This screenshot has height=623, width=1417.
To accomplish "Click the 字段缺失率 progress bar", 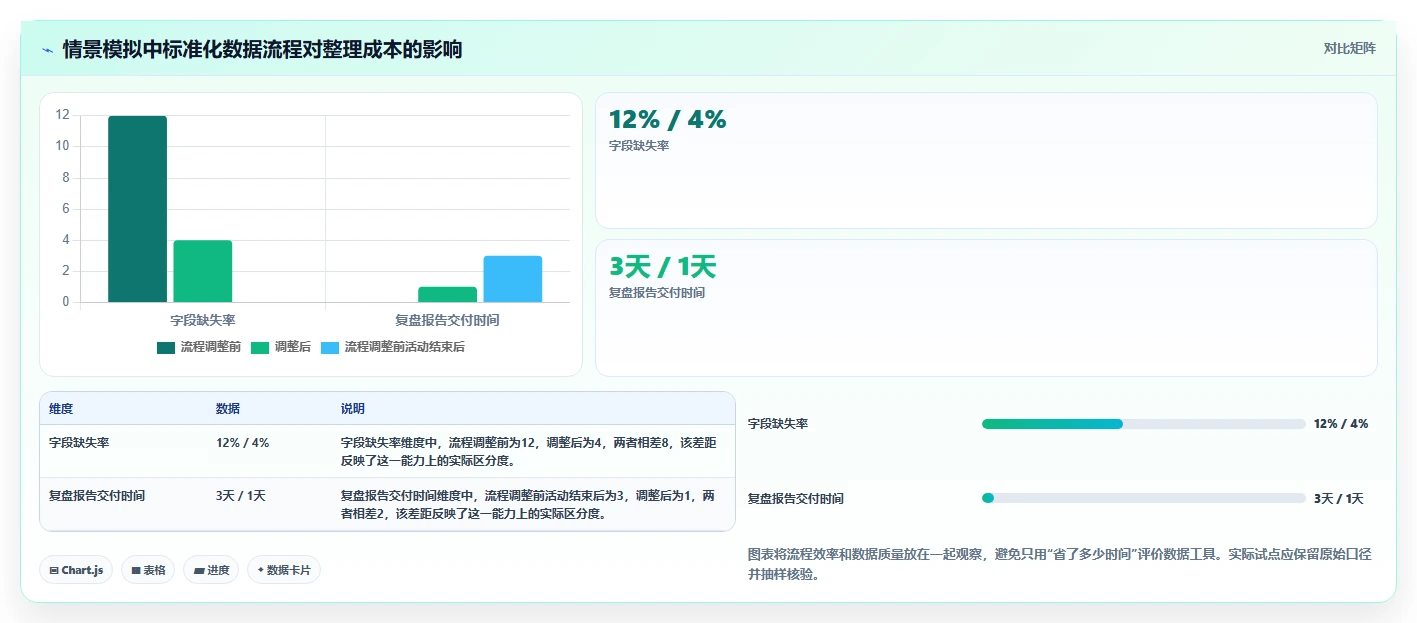I will [x=1144, y=424].
